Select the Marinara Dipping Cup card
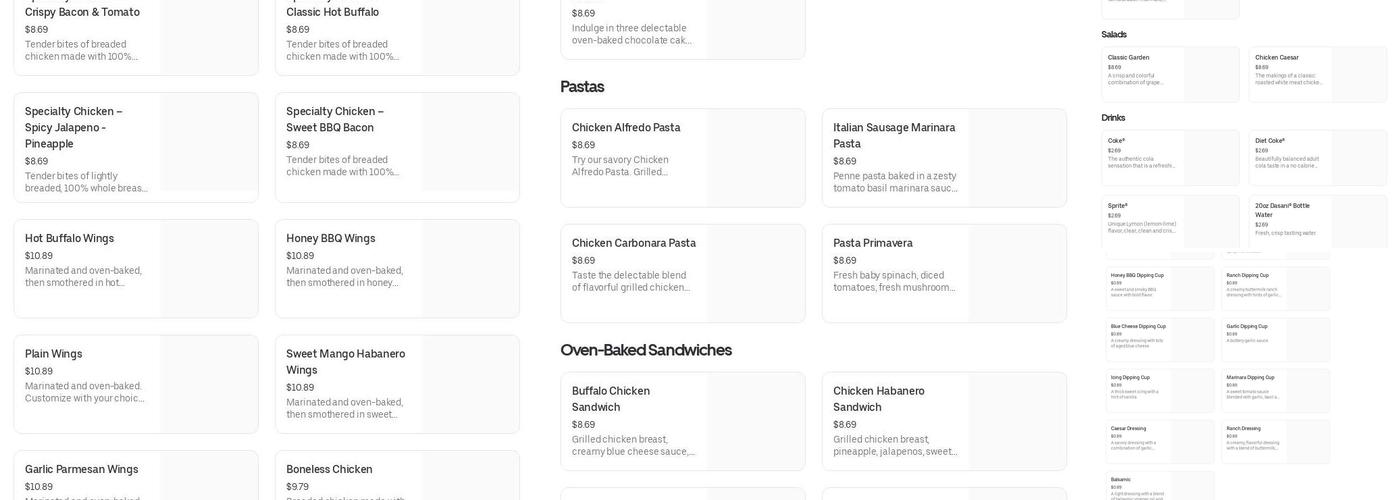 tap(1275, 390)
